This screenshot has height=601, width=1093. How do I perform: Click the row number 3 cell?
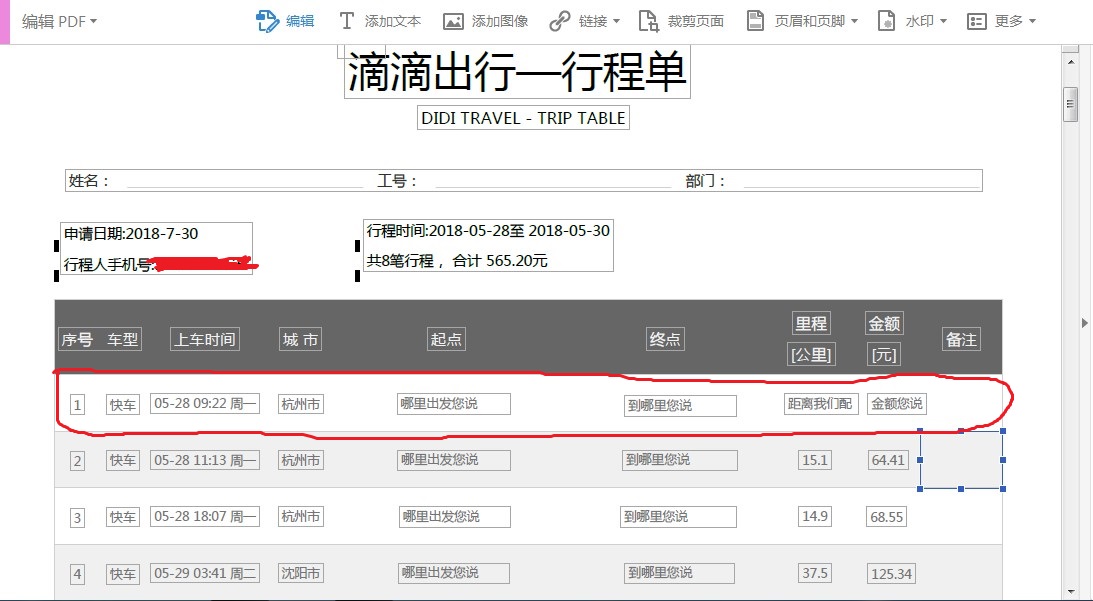click(77, 518)
